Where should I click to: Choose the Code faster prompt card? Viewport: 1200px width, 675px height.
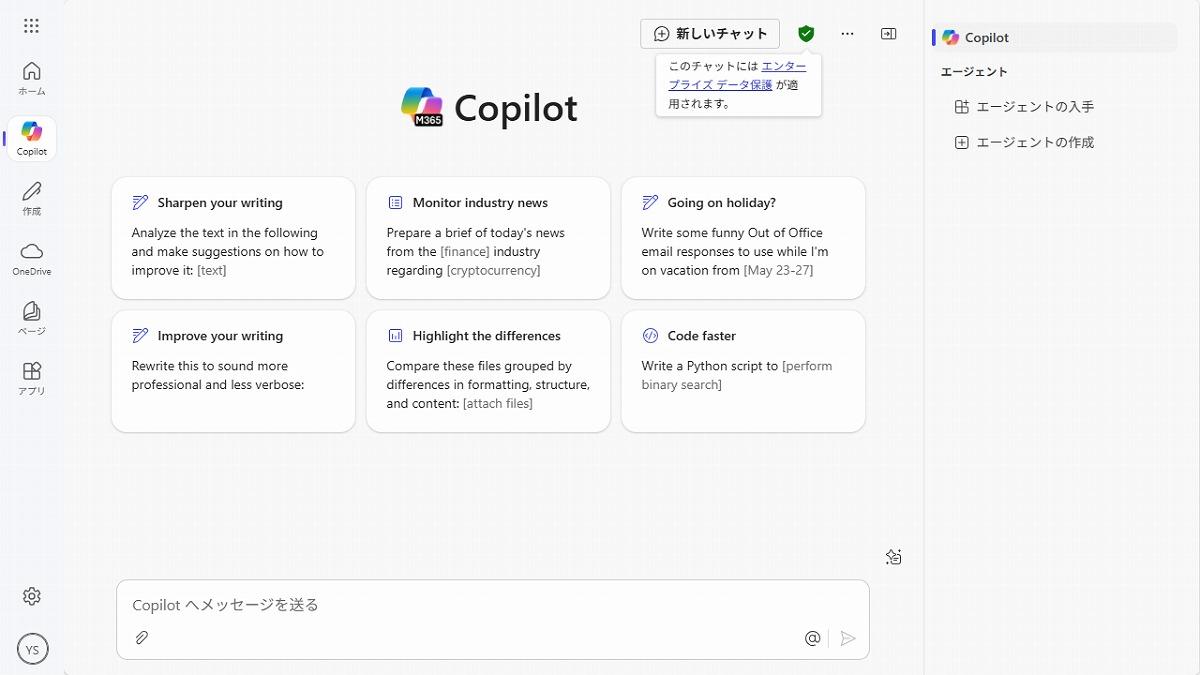coord(743,371)
